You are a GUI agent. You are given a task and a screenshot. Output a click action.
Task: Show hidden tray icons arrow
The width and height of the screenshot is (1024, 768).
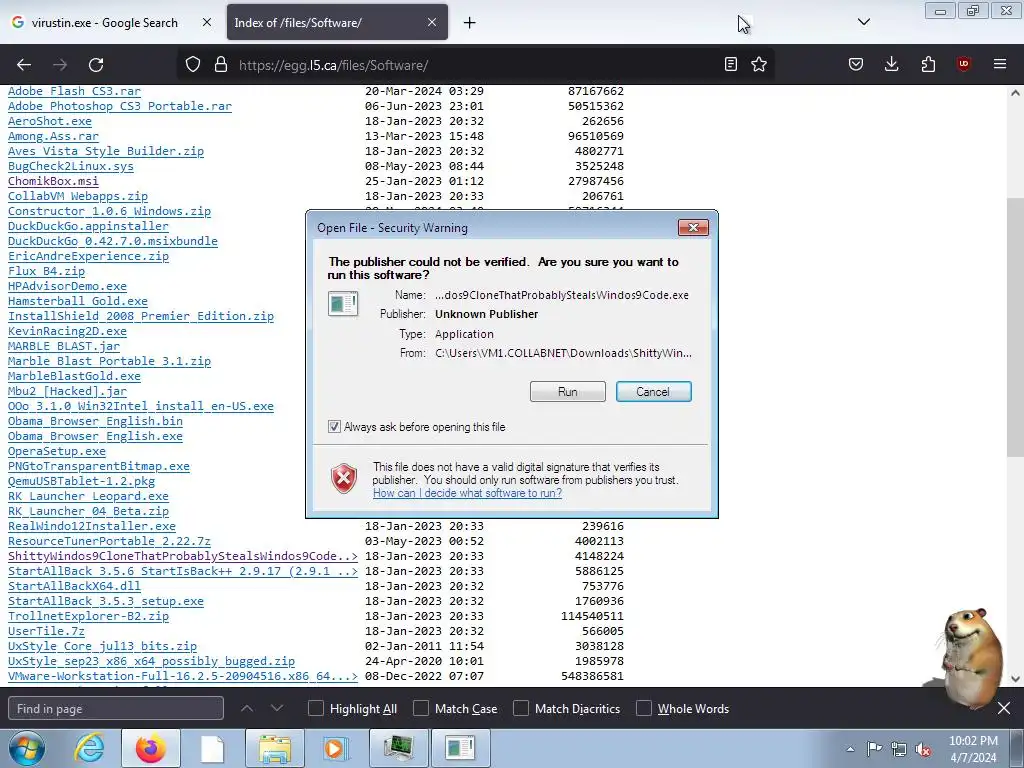pyautogui.click(x=850, y=749)
